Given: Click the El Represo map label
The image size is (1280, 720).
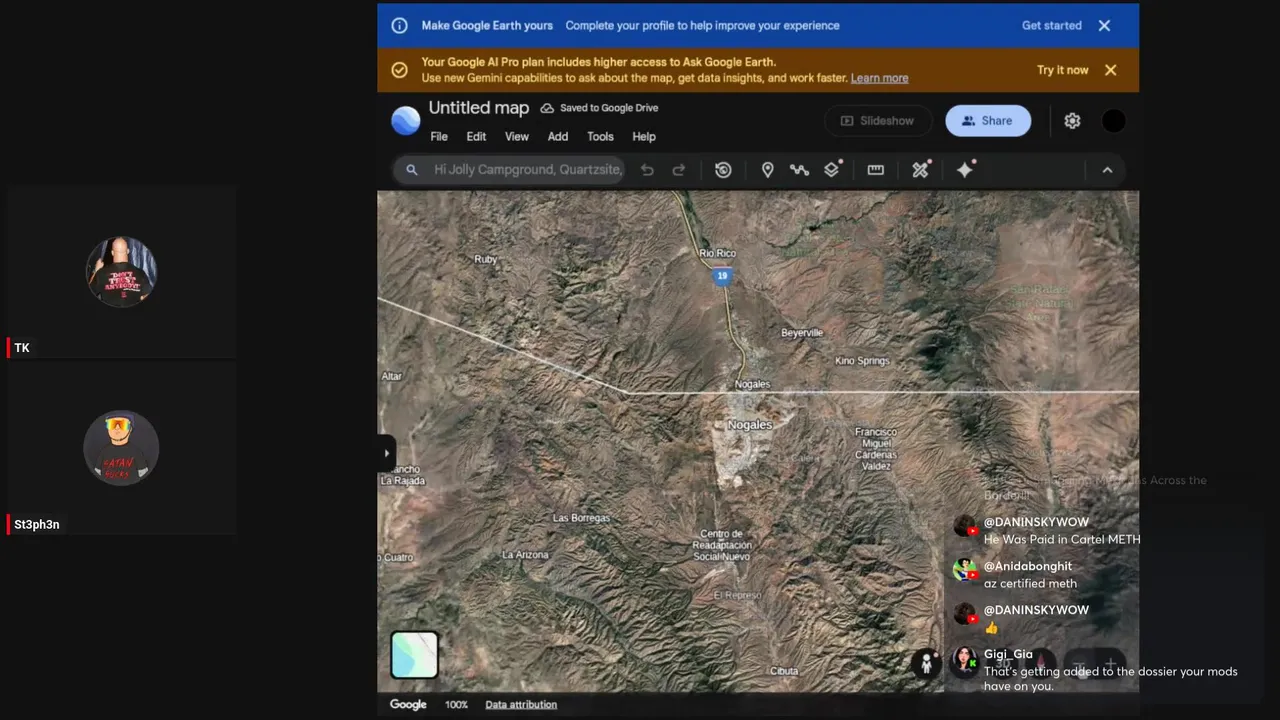Looking at the screenshot, I should [738, 595].
